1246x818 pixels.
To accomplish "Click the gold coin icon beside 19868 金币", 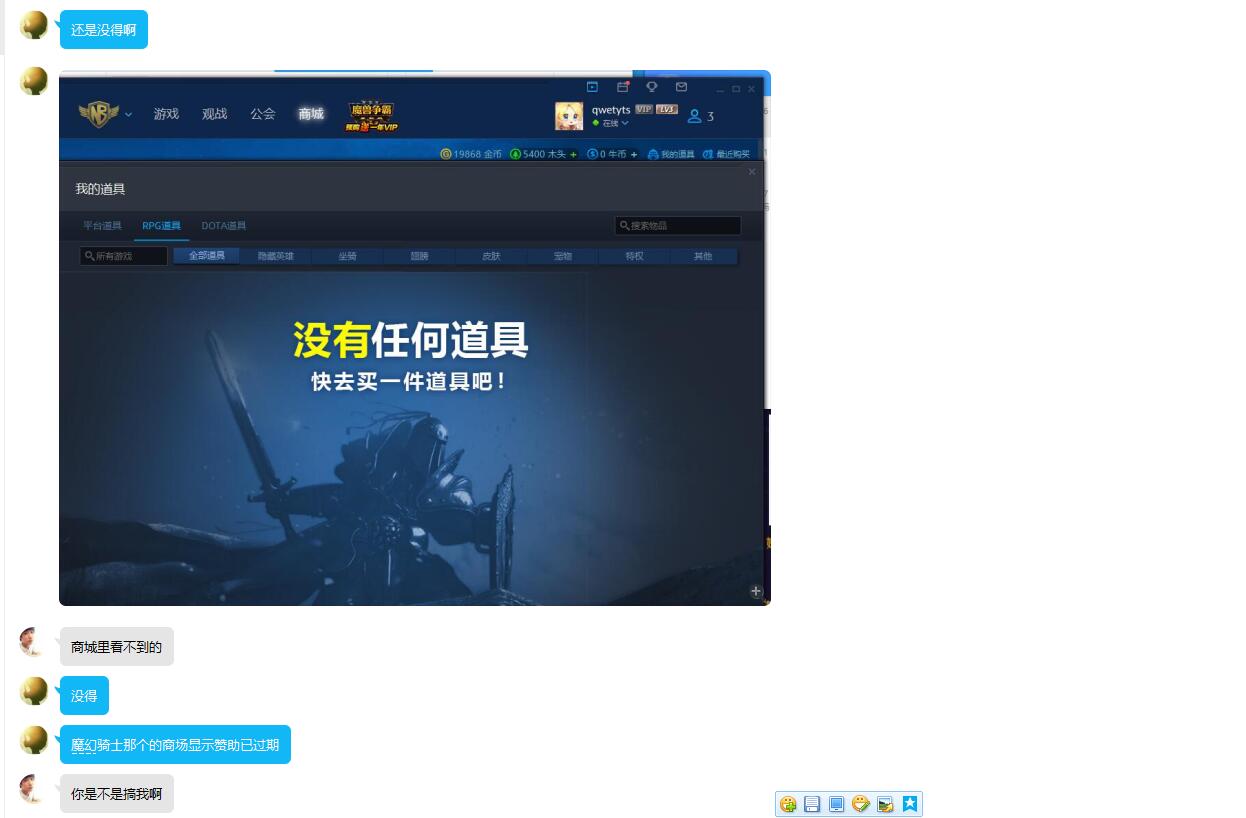I will [446, 154].
